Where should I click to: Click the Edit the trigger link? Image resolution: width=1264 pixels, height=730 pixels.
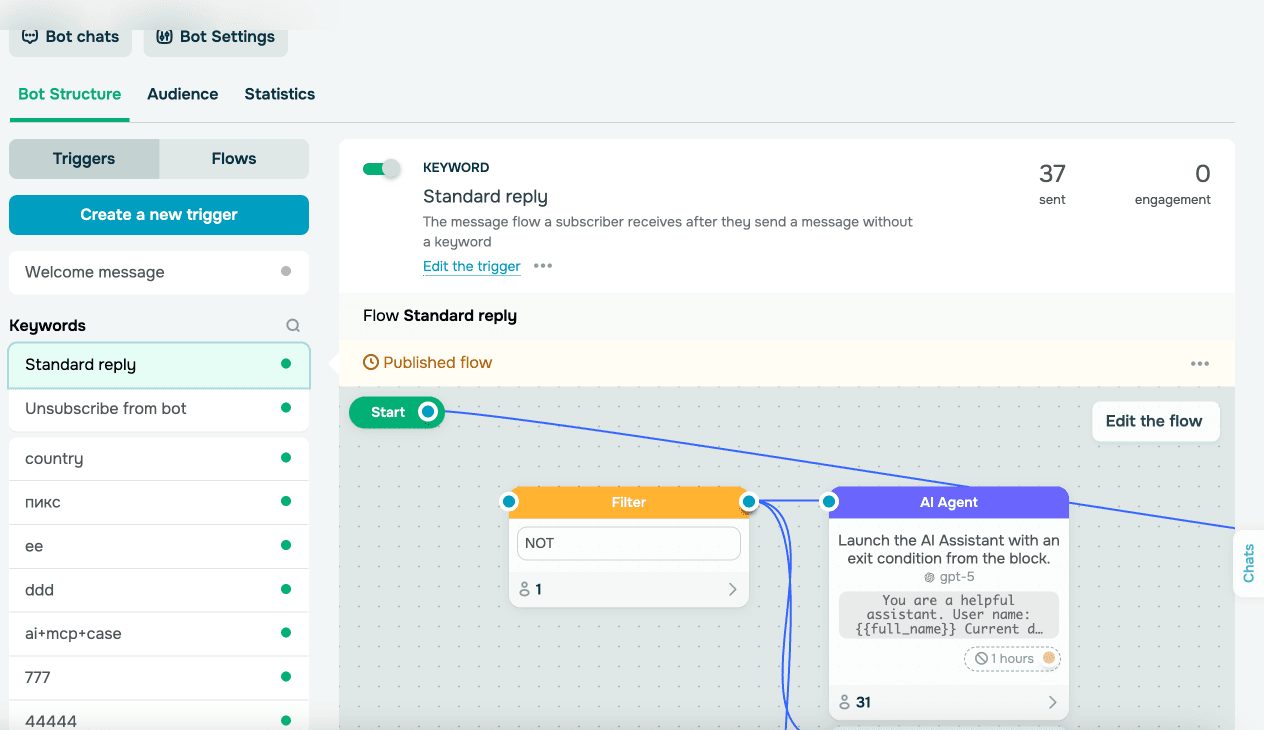(472, 266)
